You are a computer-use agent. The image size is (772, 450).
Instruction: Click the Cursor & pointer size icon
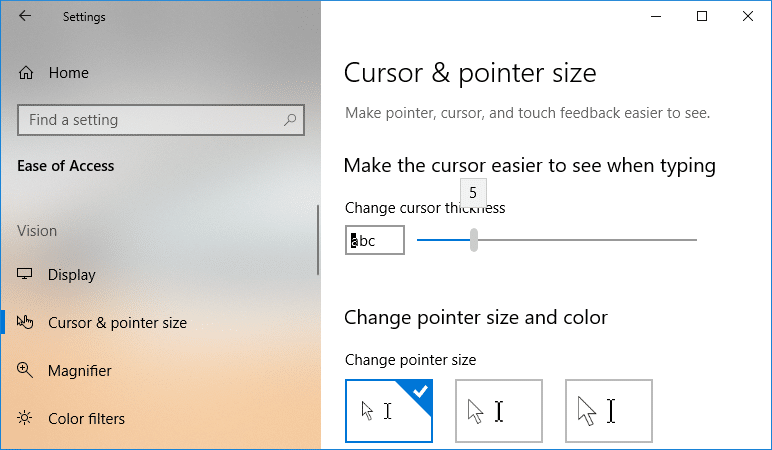26,322
